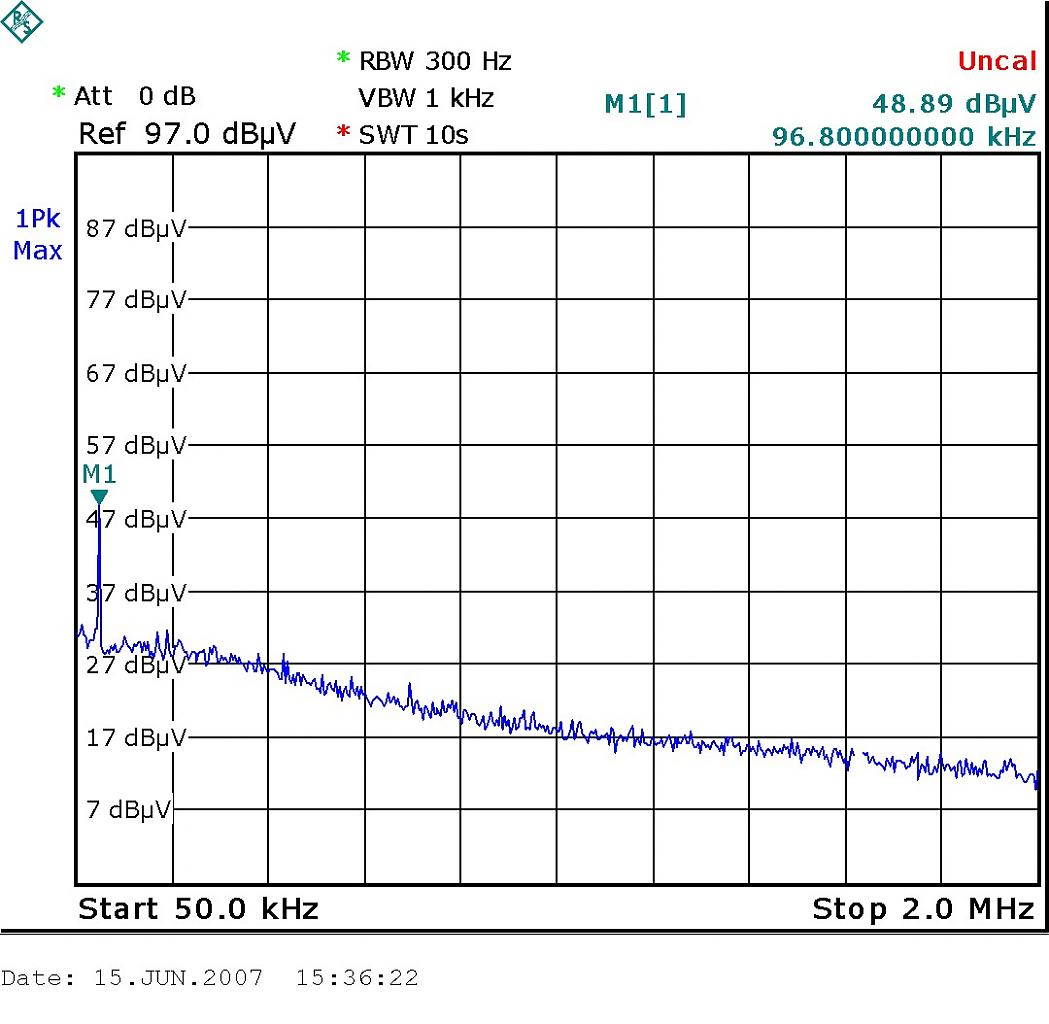Select the RBW 300 Hz setting
The width and height of the screenshot is (1049, 1024).
tap(435, 61)
